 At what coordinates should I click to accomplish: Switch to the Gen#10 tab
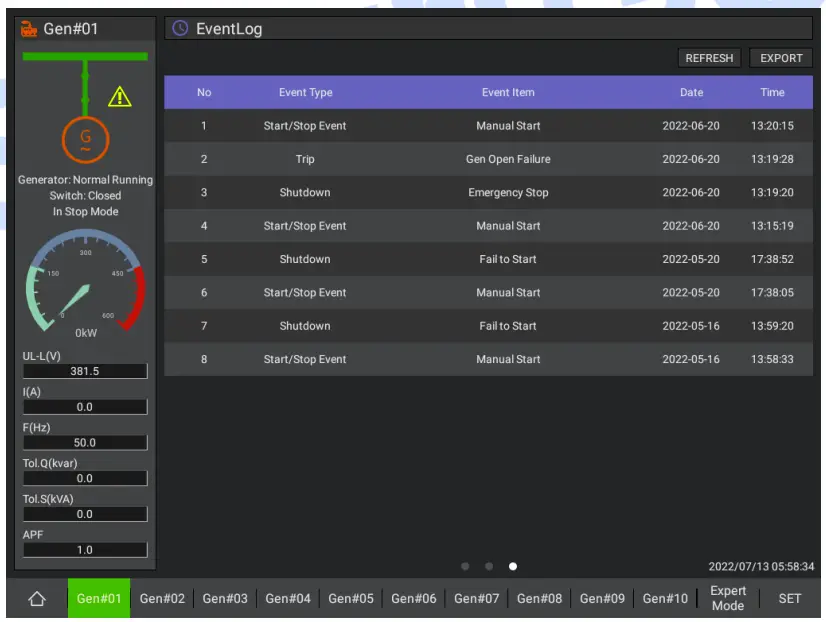pos(665,598)
